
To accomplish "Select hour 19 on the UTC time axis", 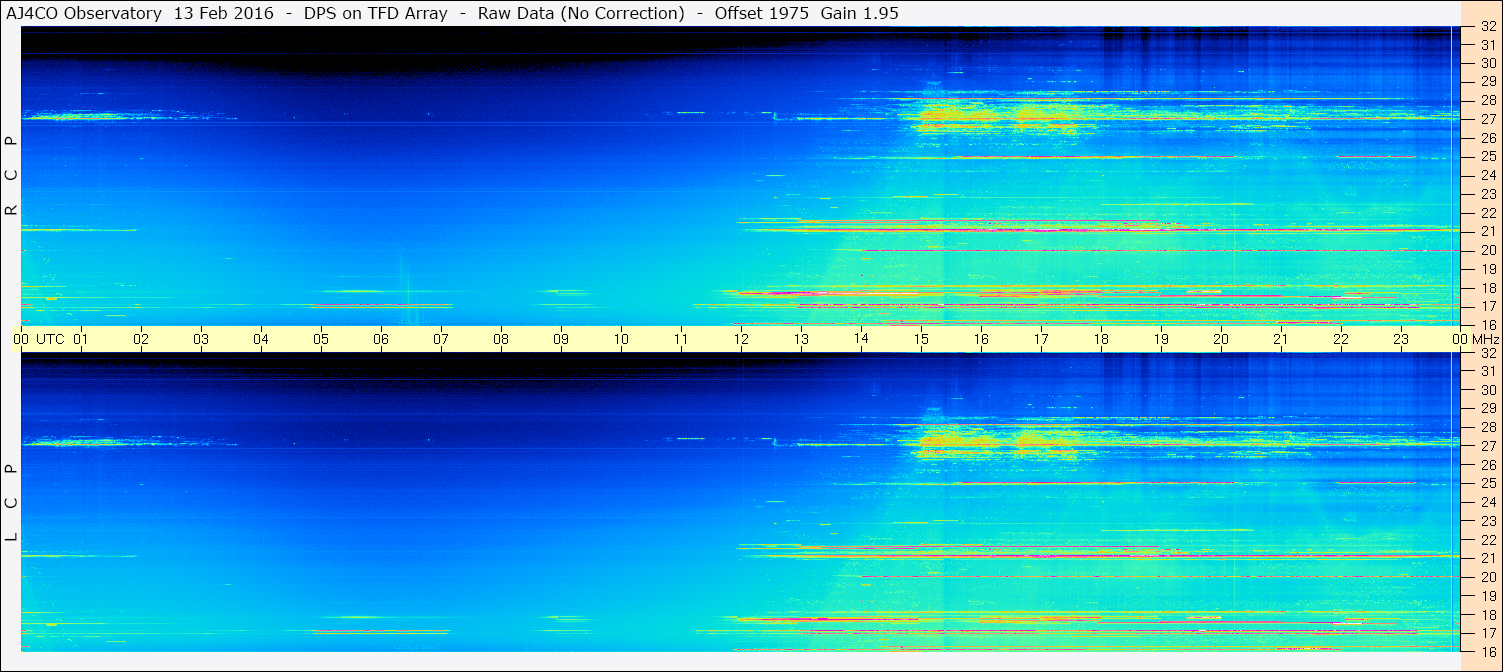I will [x=1161, y=339].
